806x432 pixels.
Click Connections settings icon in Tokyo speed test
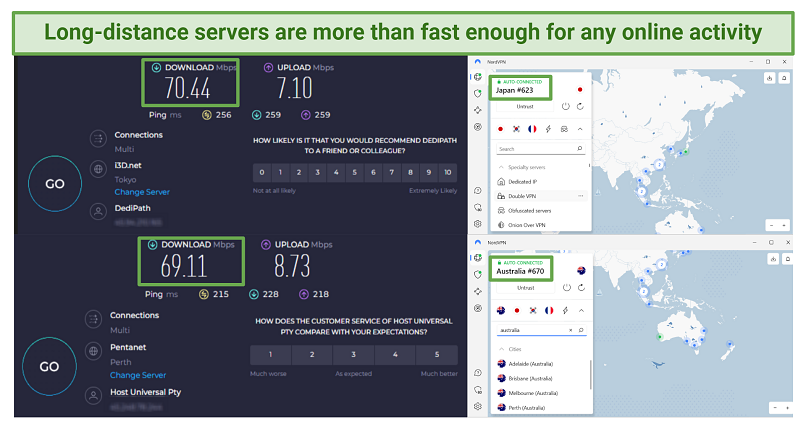pos(98,138)
